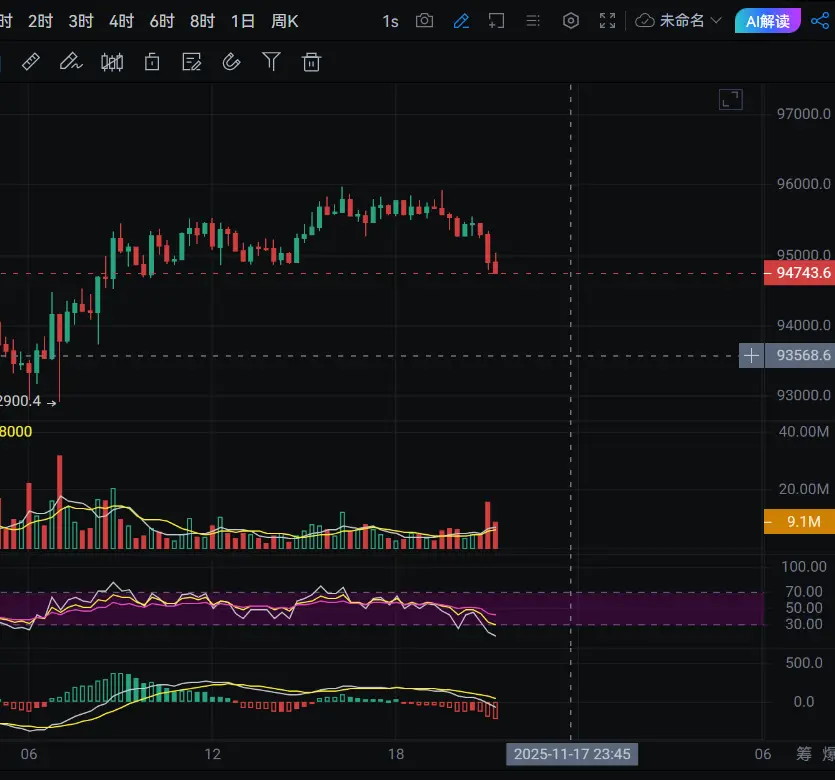Open the candlestick pattern tool

tap(112, 62)
